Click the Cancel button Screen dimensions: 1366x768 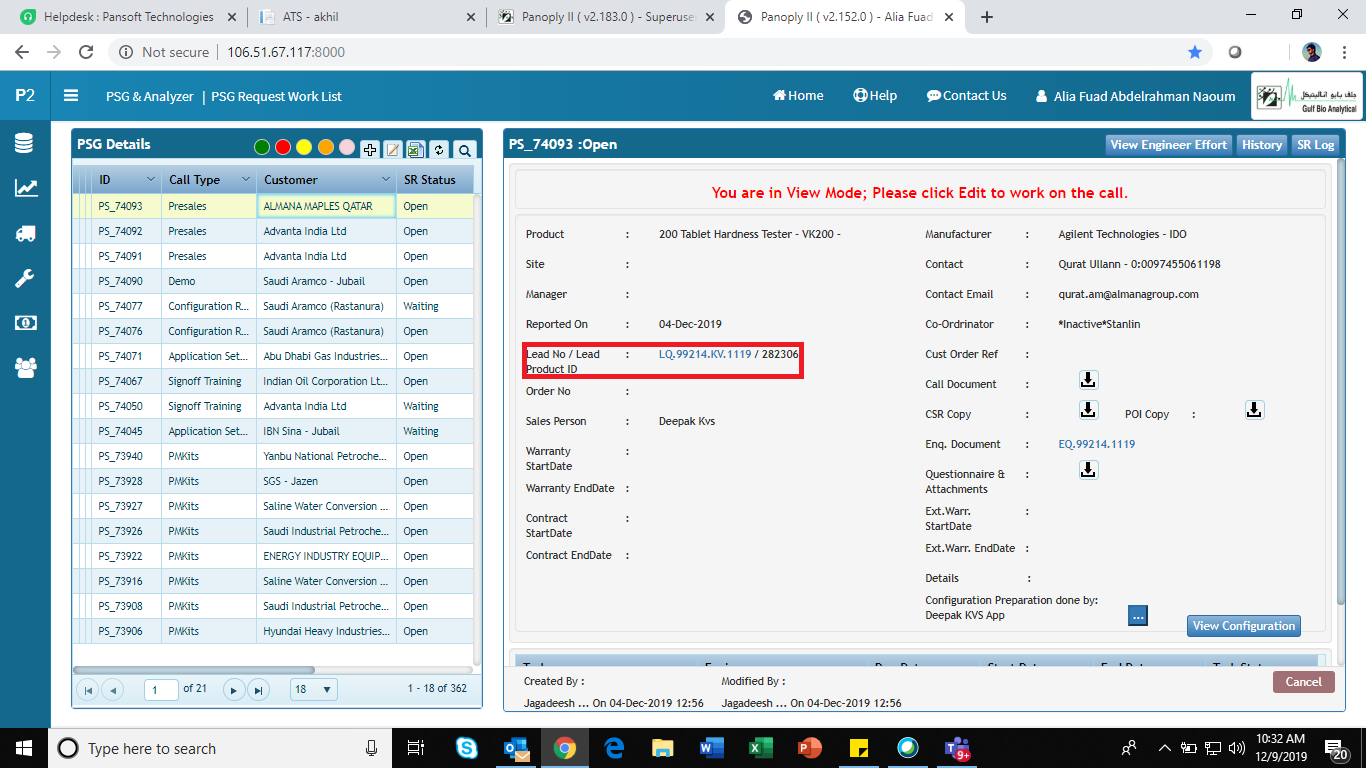(x=1303, y=682)
